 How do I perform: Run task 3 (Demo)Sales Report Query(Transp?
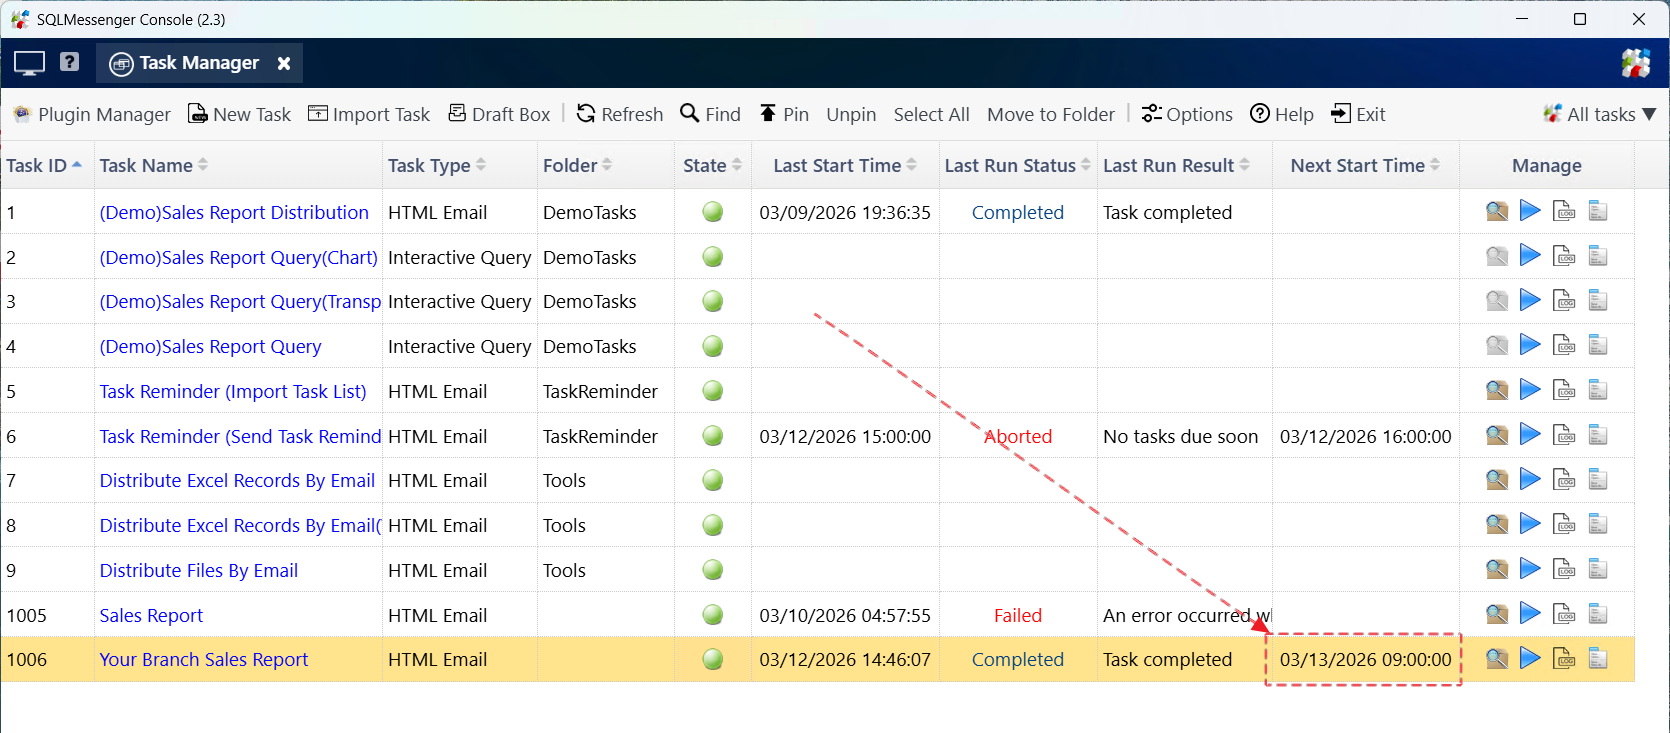click(x=1530, y=300)
